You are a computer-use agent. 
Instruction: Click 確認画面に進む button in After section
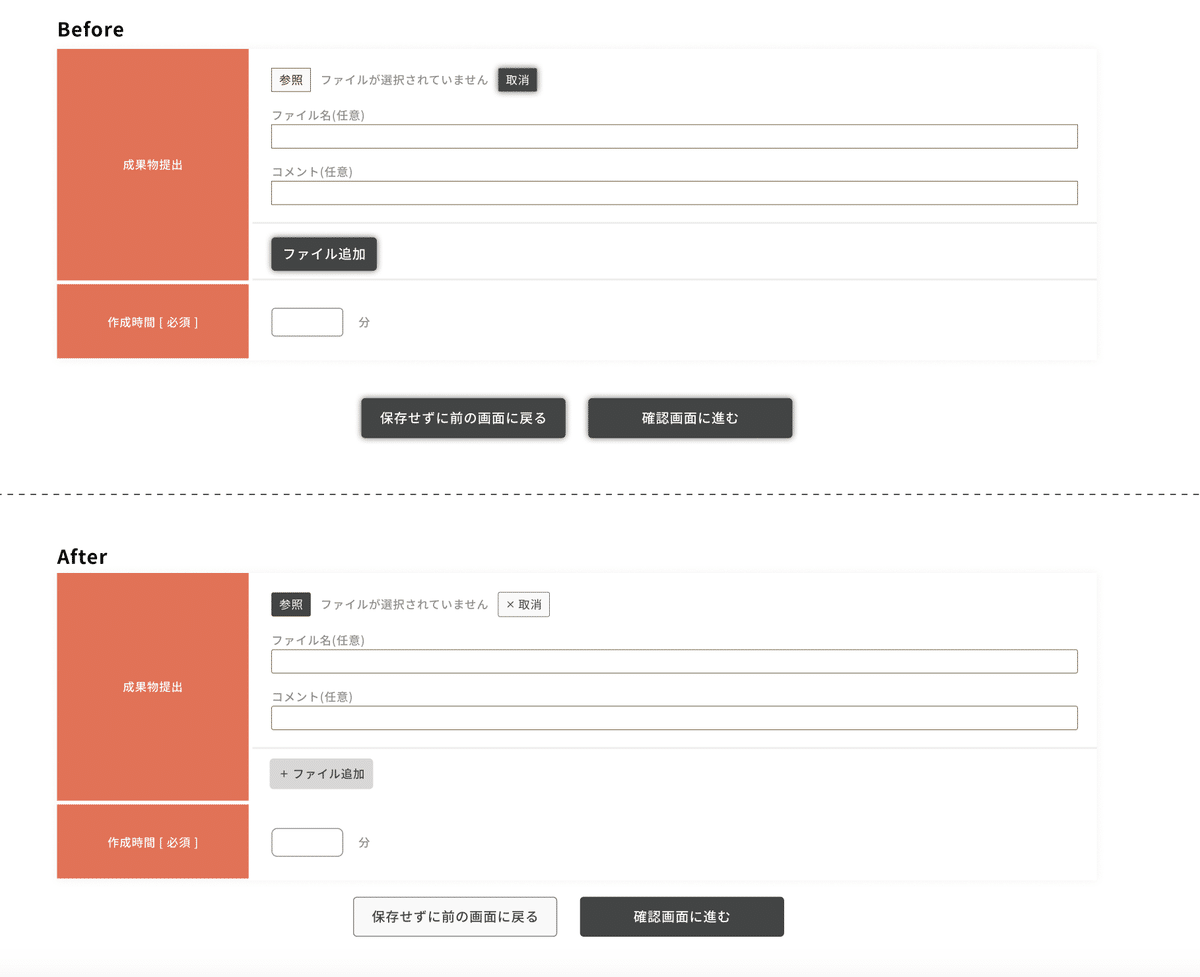[682, 916]
